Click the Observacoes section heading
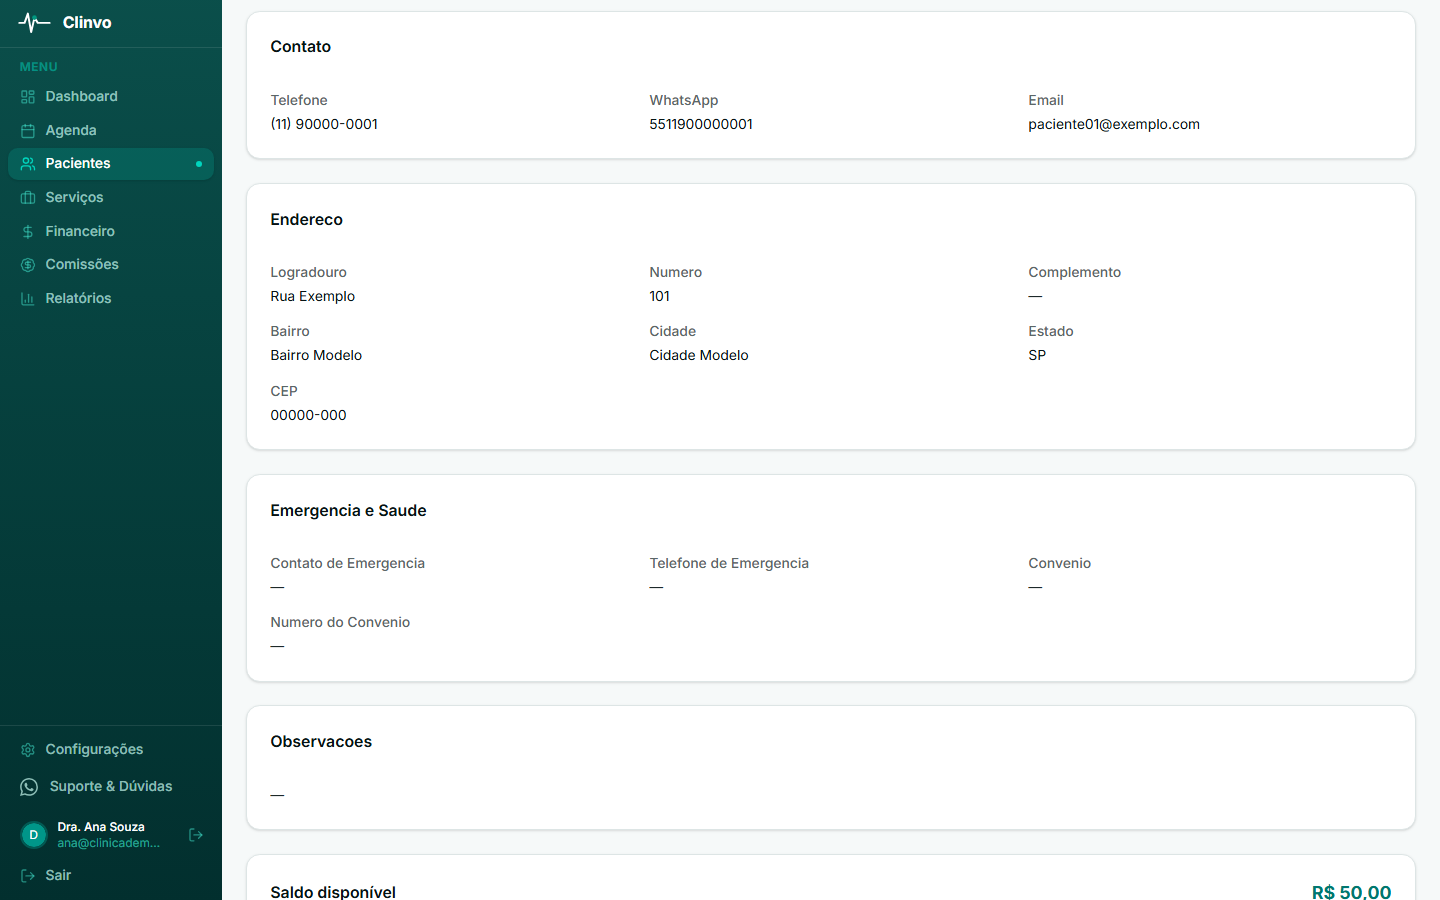 coord(321,742)
